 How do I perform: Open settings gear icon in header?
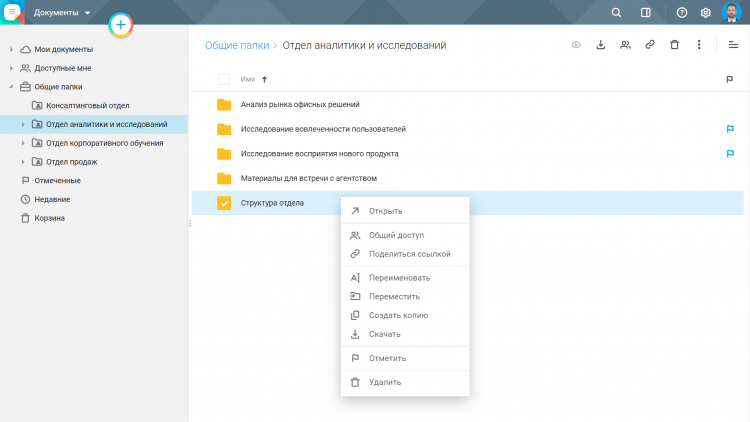tap(706, 13)
